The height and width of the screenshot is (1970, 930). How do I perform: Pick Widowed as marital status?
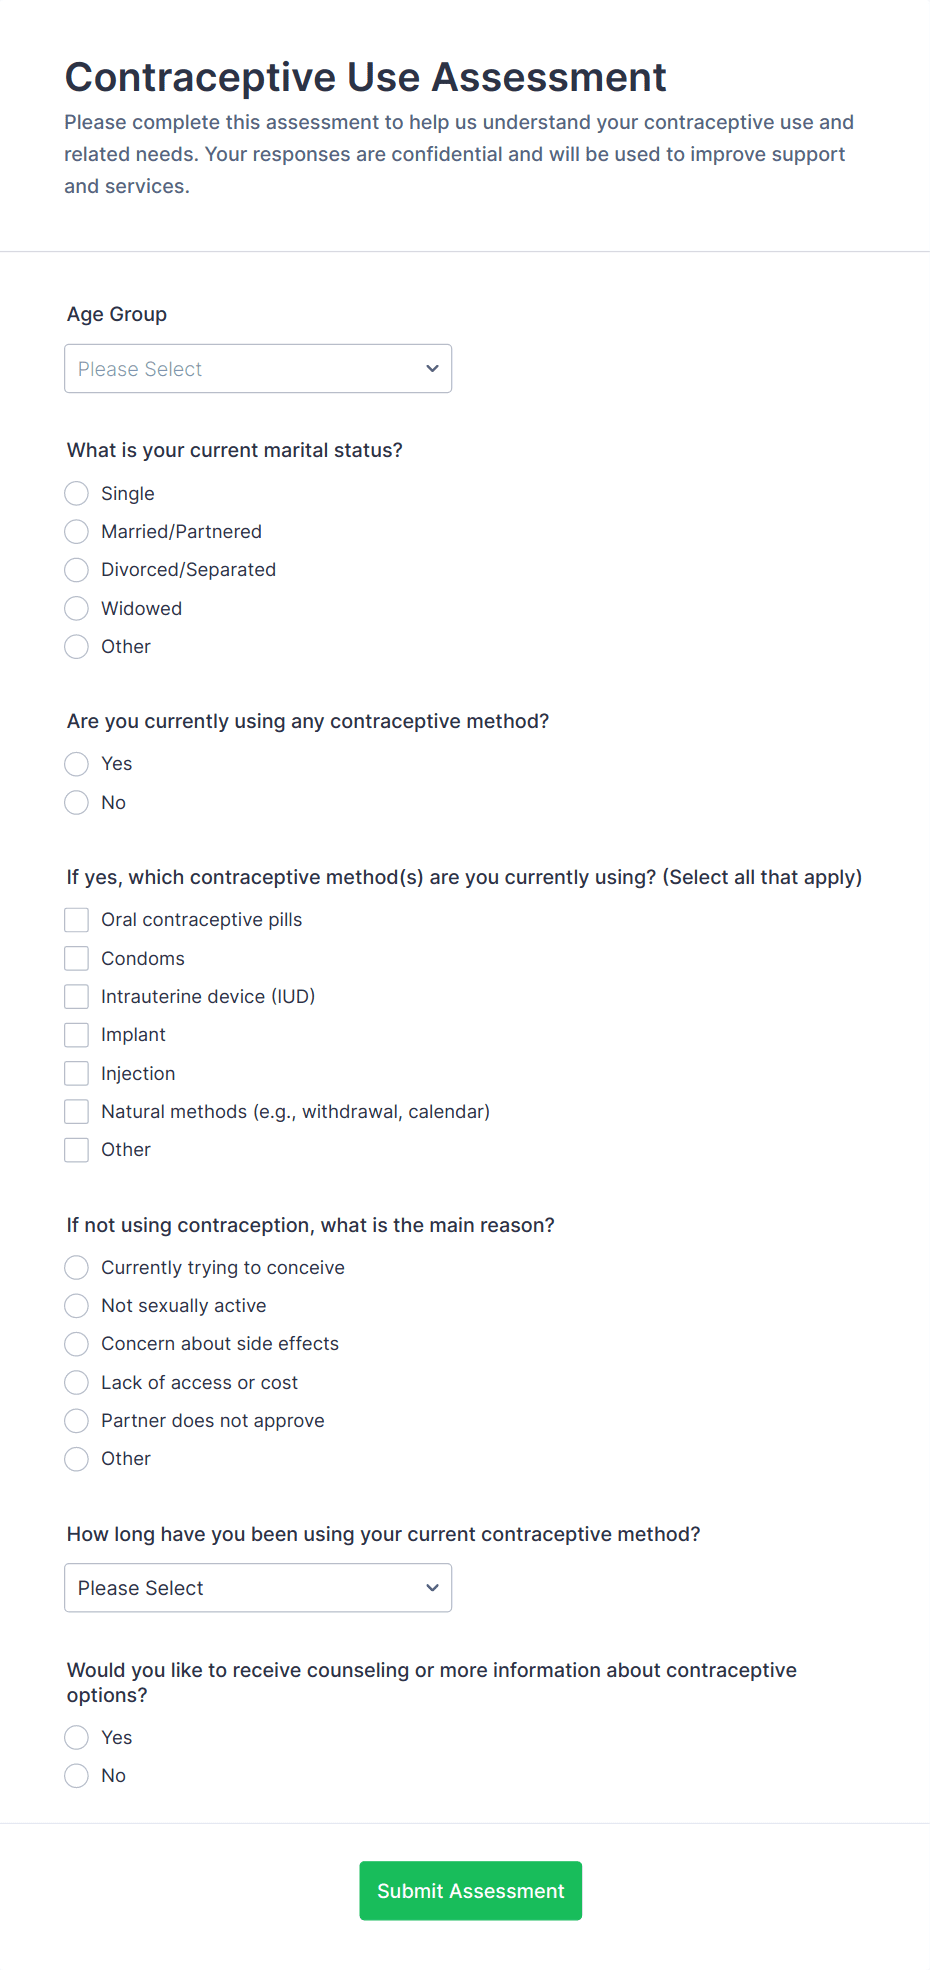[76, 608]
